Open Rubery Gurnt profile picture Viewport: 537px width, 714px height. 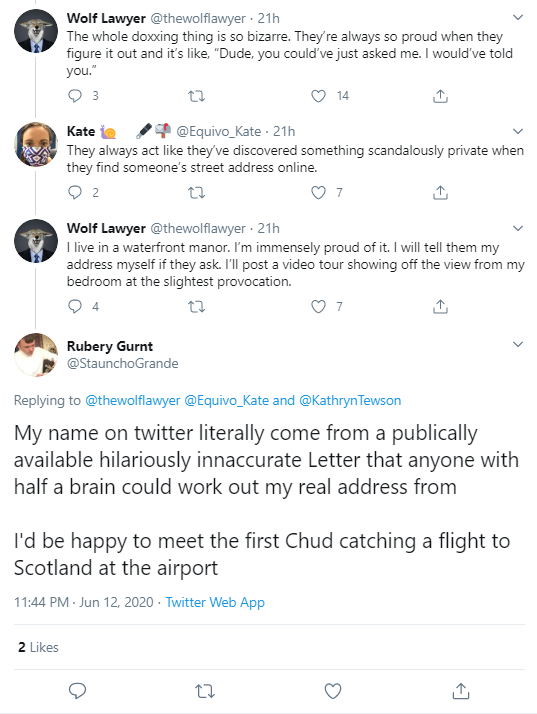(x=36, y=355)
